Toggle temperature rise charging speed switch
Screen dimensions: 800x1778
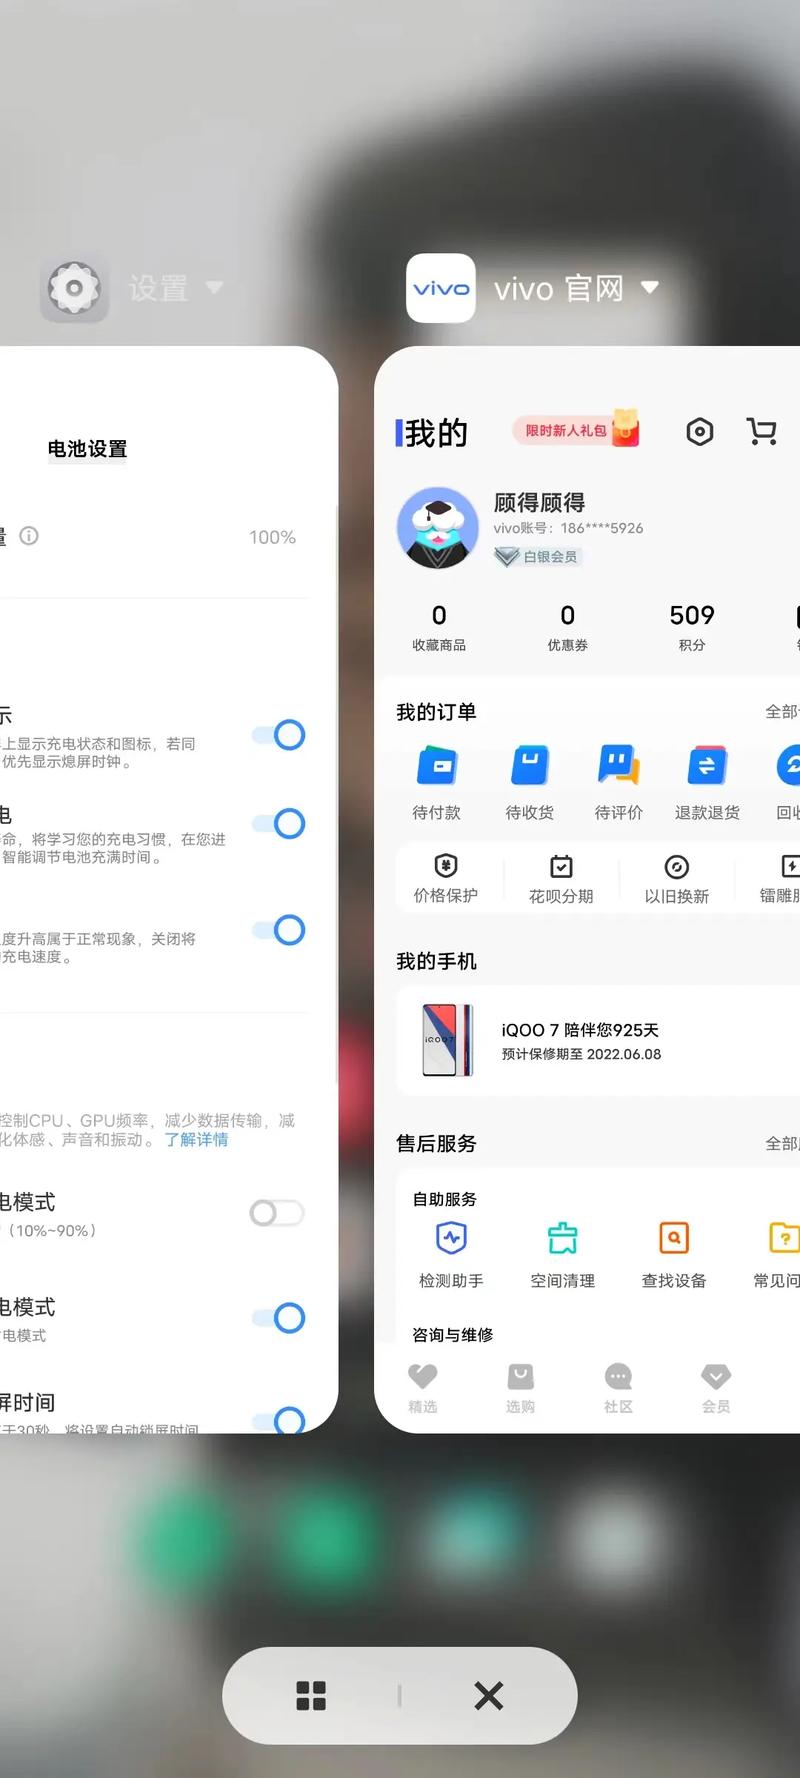click(278, 930)
